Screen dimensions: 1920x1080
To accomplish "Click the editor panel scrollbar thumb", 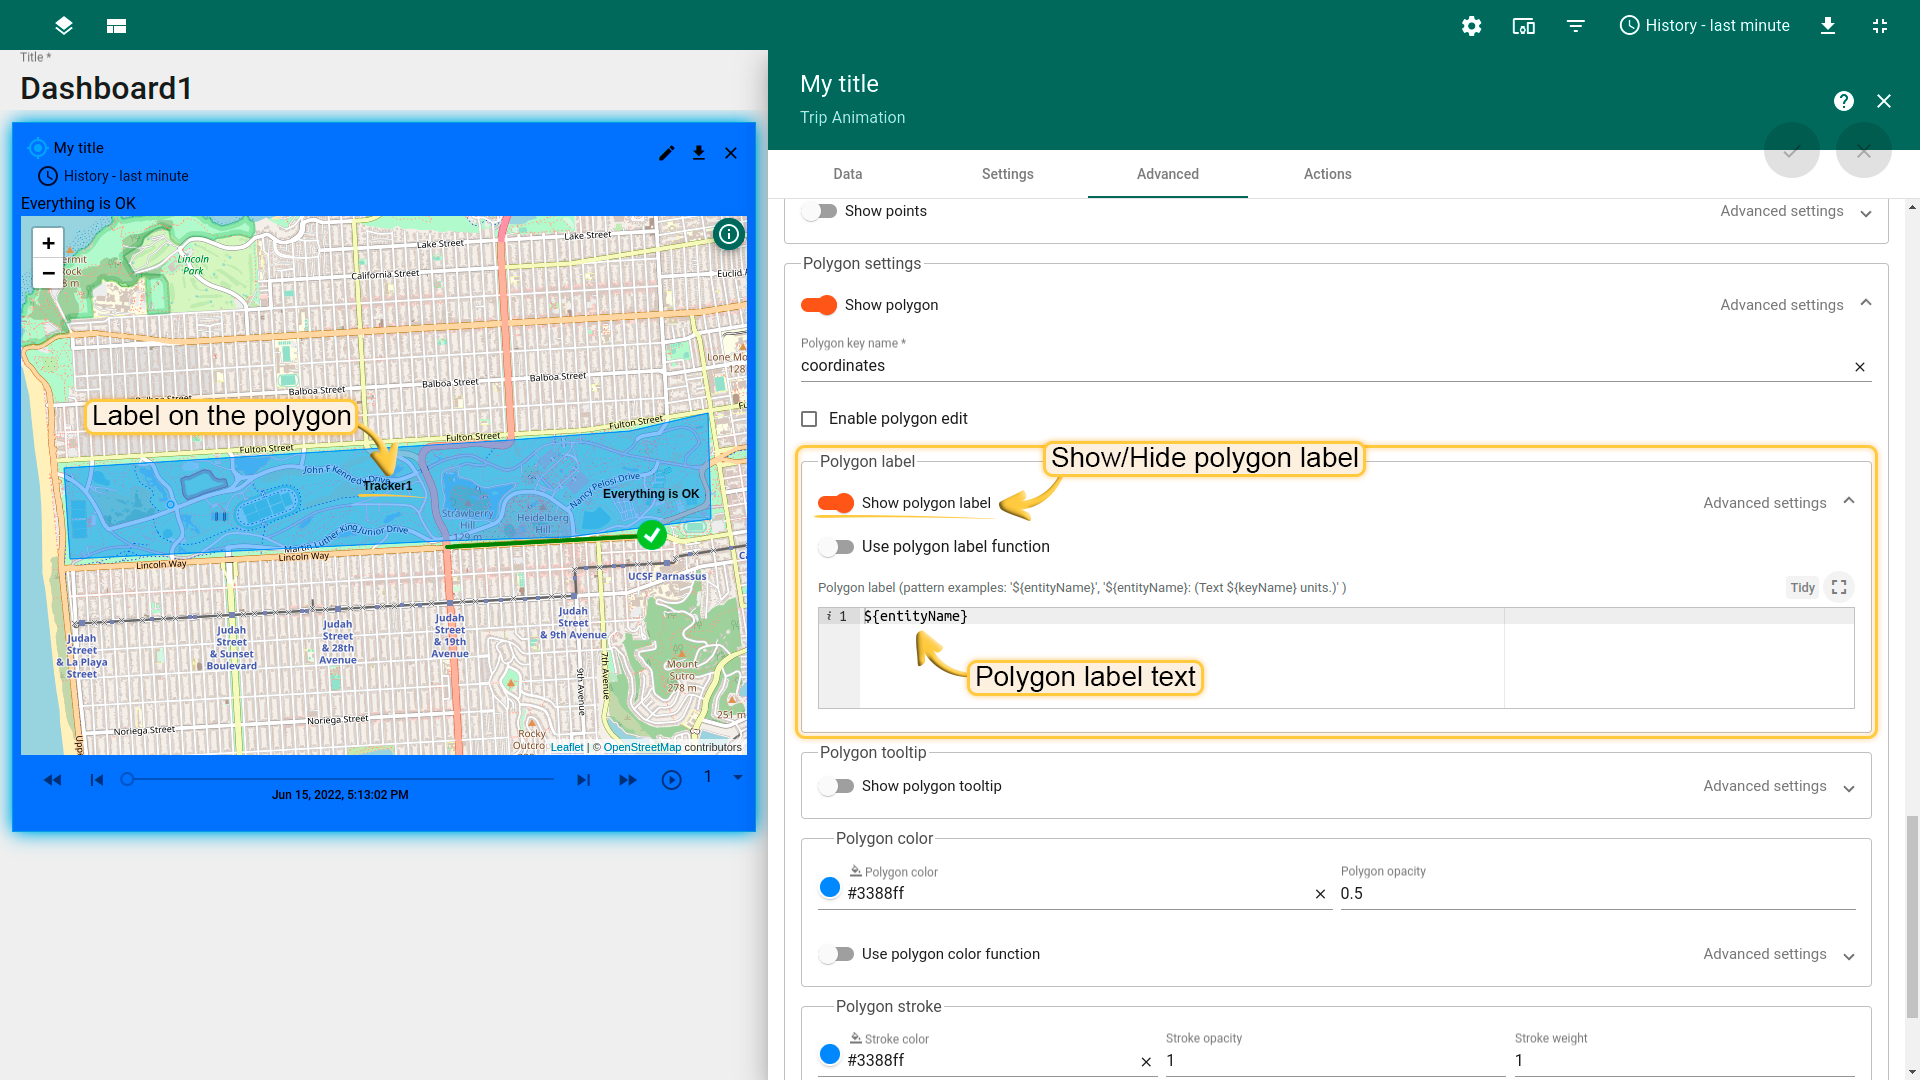I will coord(1912,917).
